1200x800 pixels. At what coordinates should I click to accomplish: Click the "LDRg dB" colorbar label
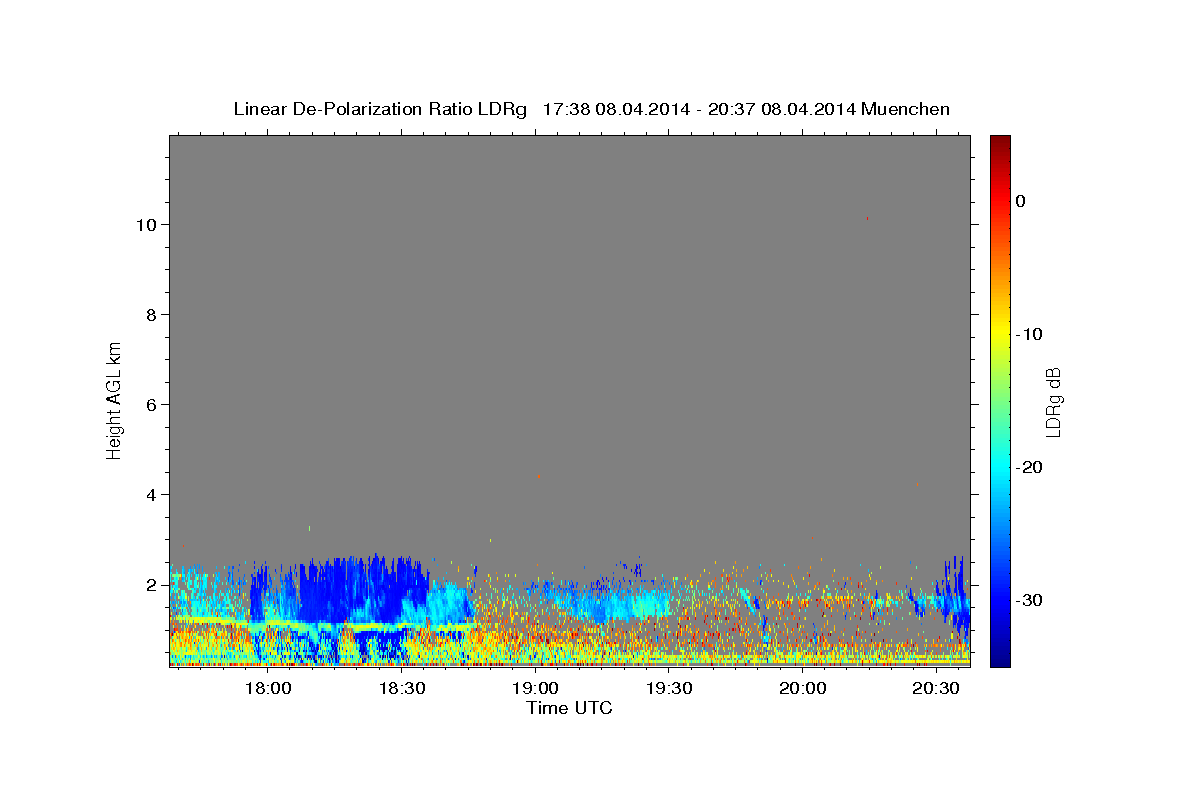pos(1053,401)
